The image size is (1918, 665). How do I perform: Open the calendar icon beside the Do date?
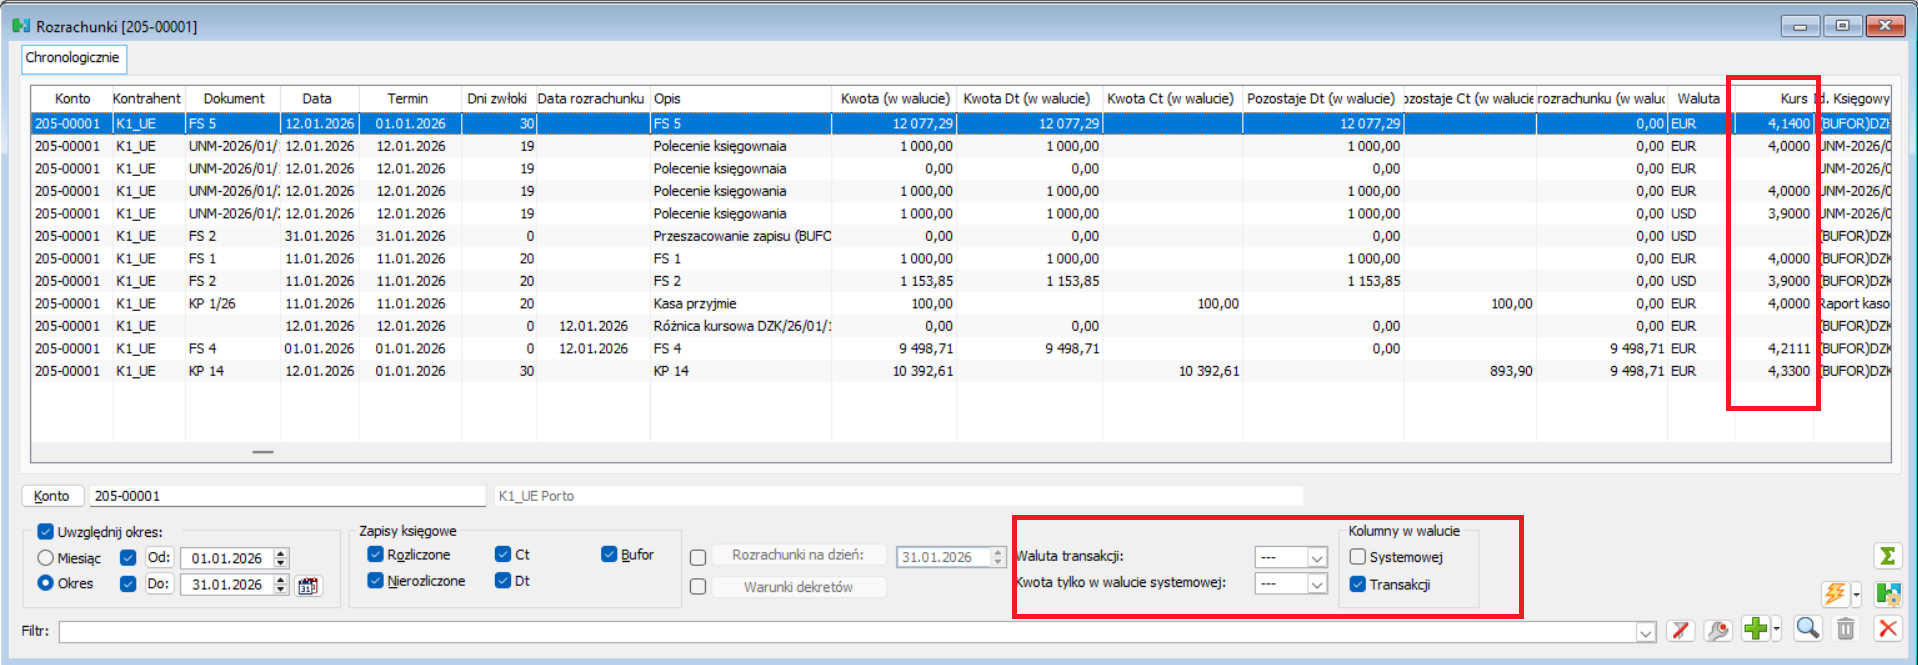coord(308,586)
